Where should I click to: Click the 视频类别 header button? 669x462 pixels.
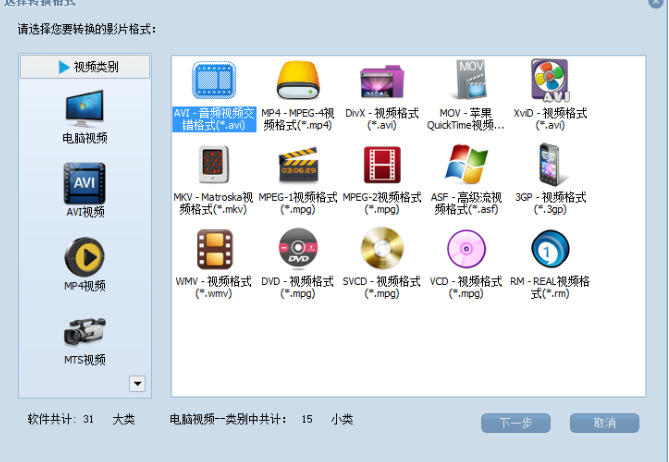tap(85, 67)
